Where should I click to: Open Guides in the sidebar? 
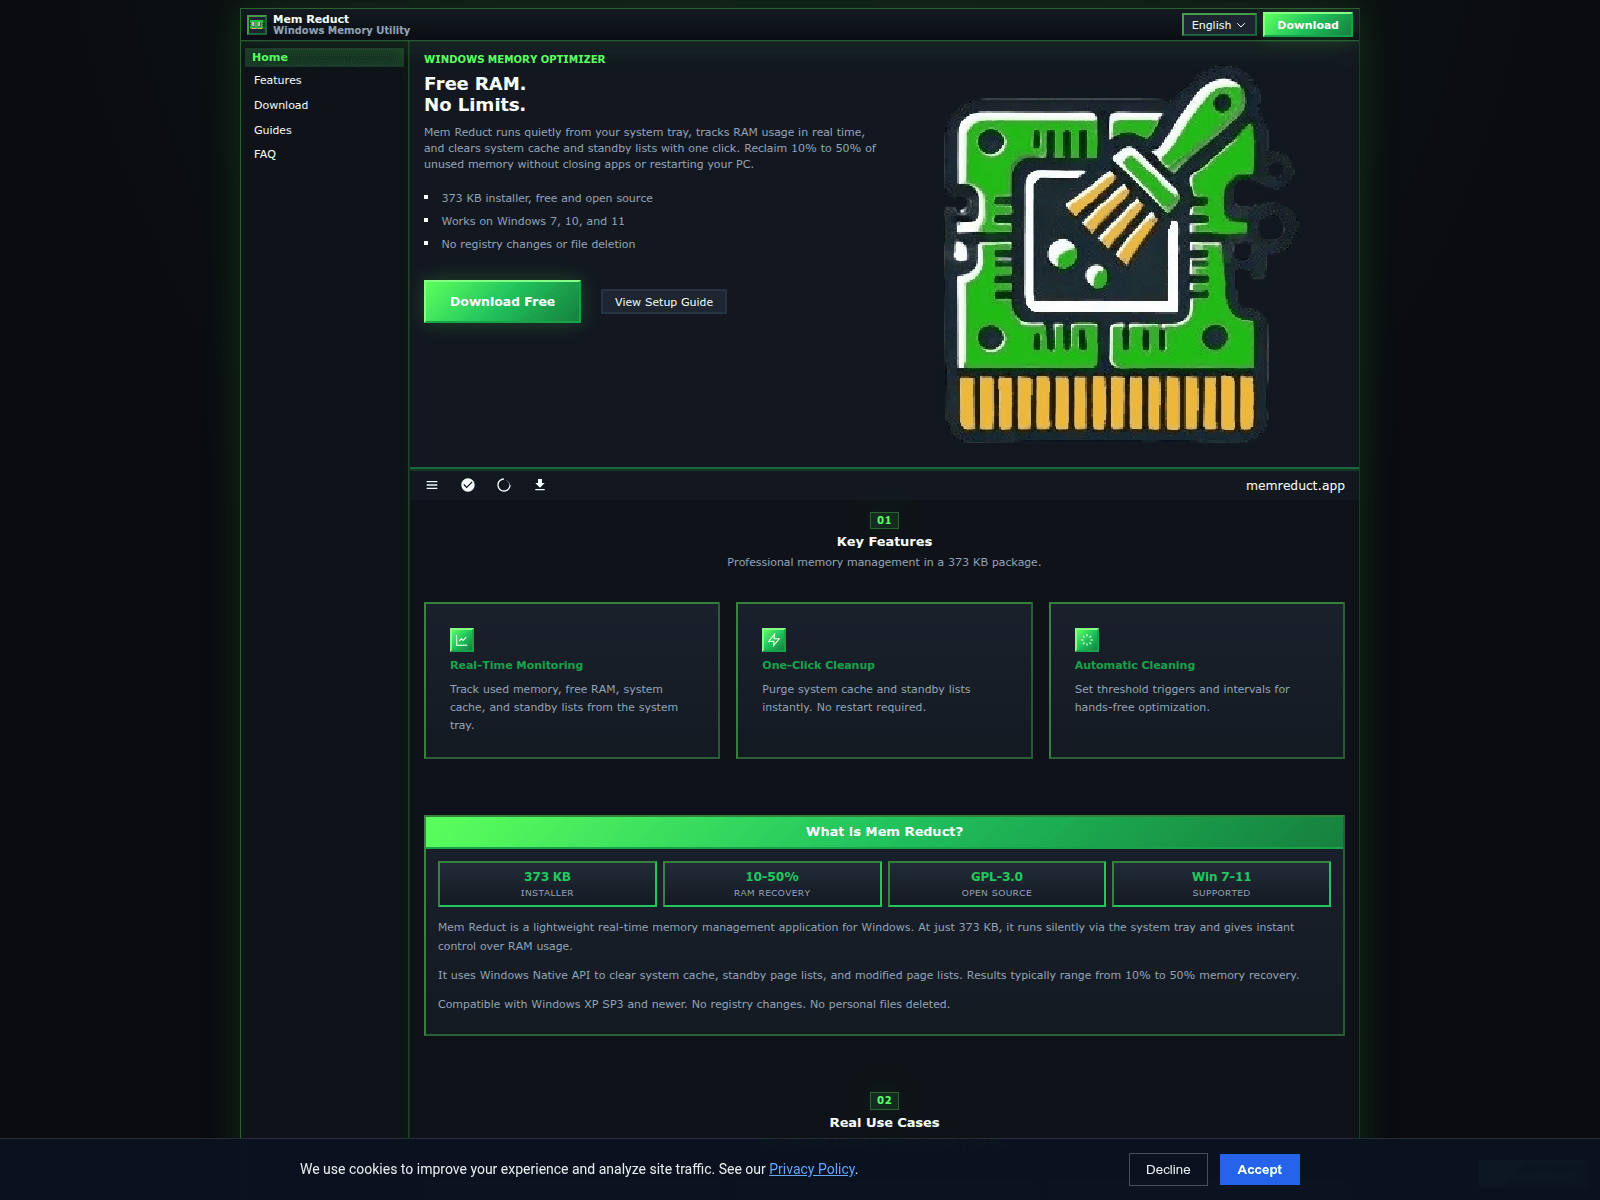tap(273, 130)
